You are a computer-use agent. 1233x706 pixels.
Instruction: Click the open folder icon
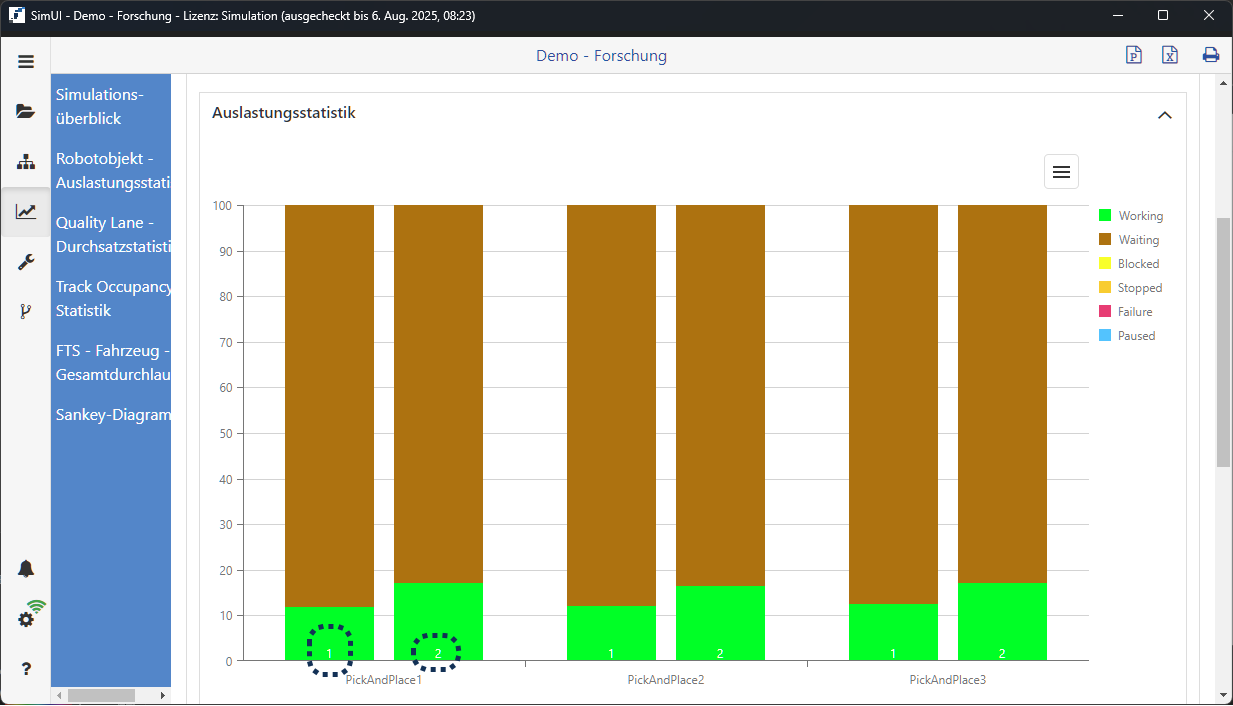(x=26, y=111)
